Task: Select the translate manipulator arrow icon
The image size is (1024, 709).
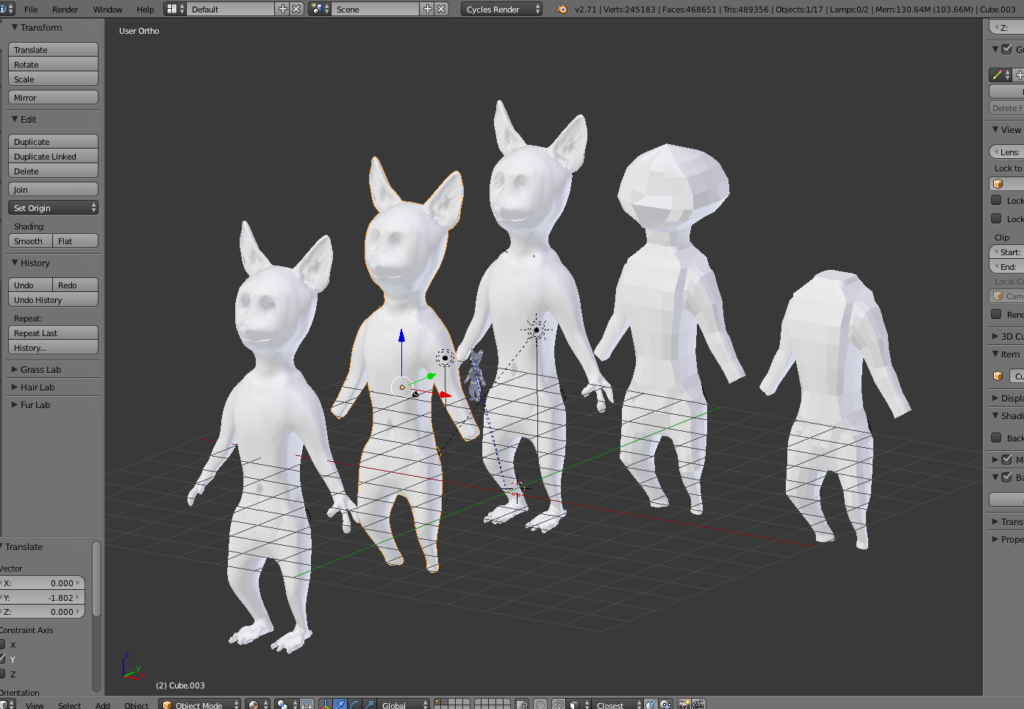Action: coord(340,704)
